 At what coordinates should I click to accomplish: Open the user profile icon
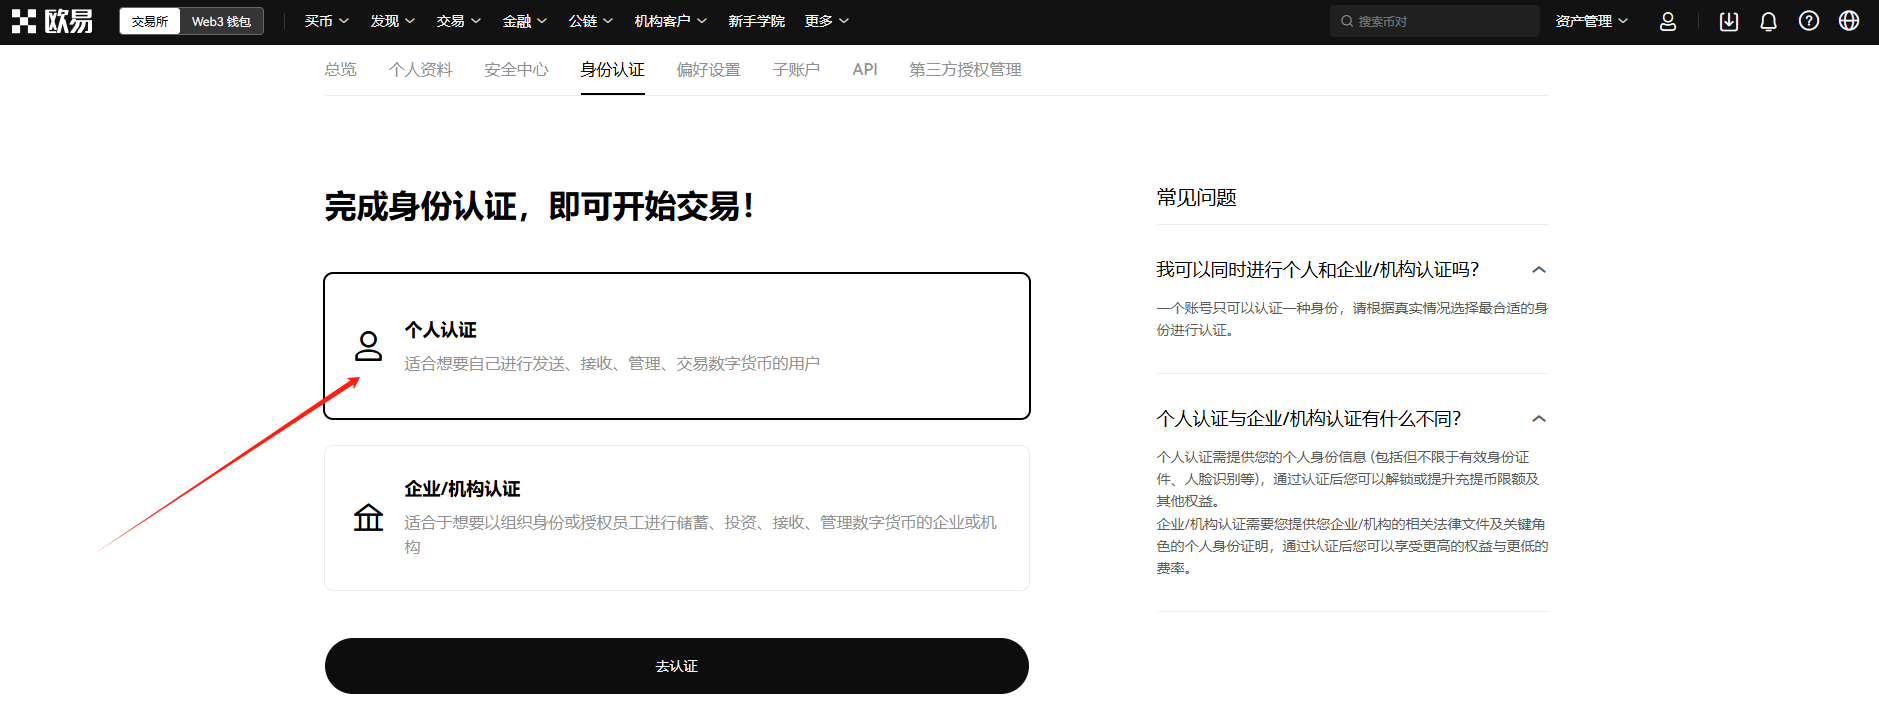click(1667, 21)
